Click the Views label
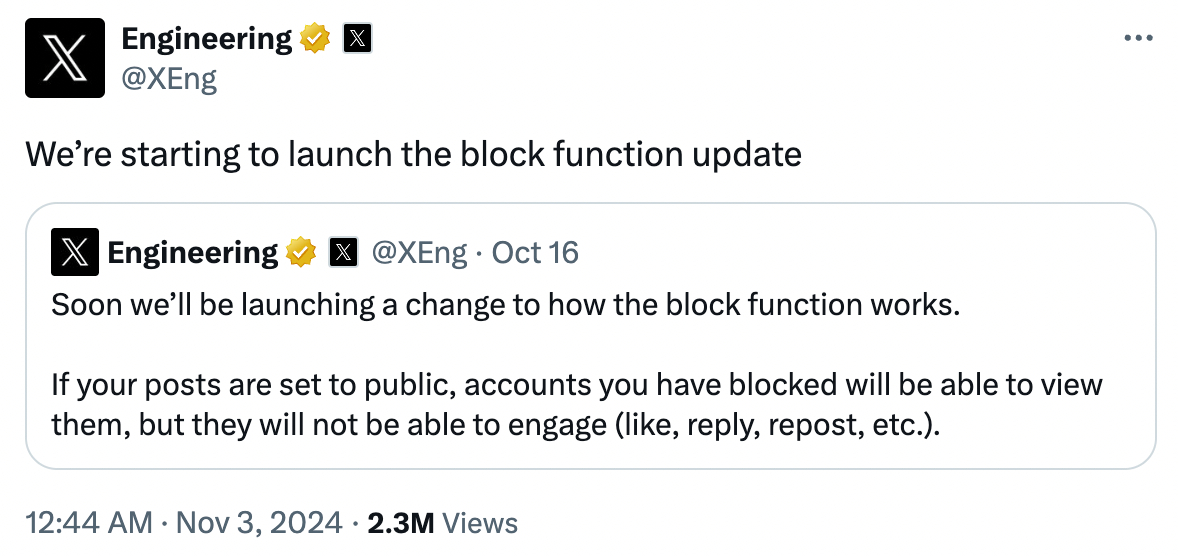Viewport: 1178px width, 556px height. pyautogui.click(x=480, y=522)
